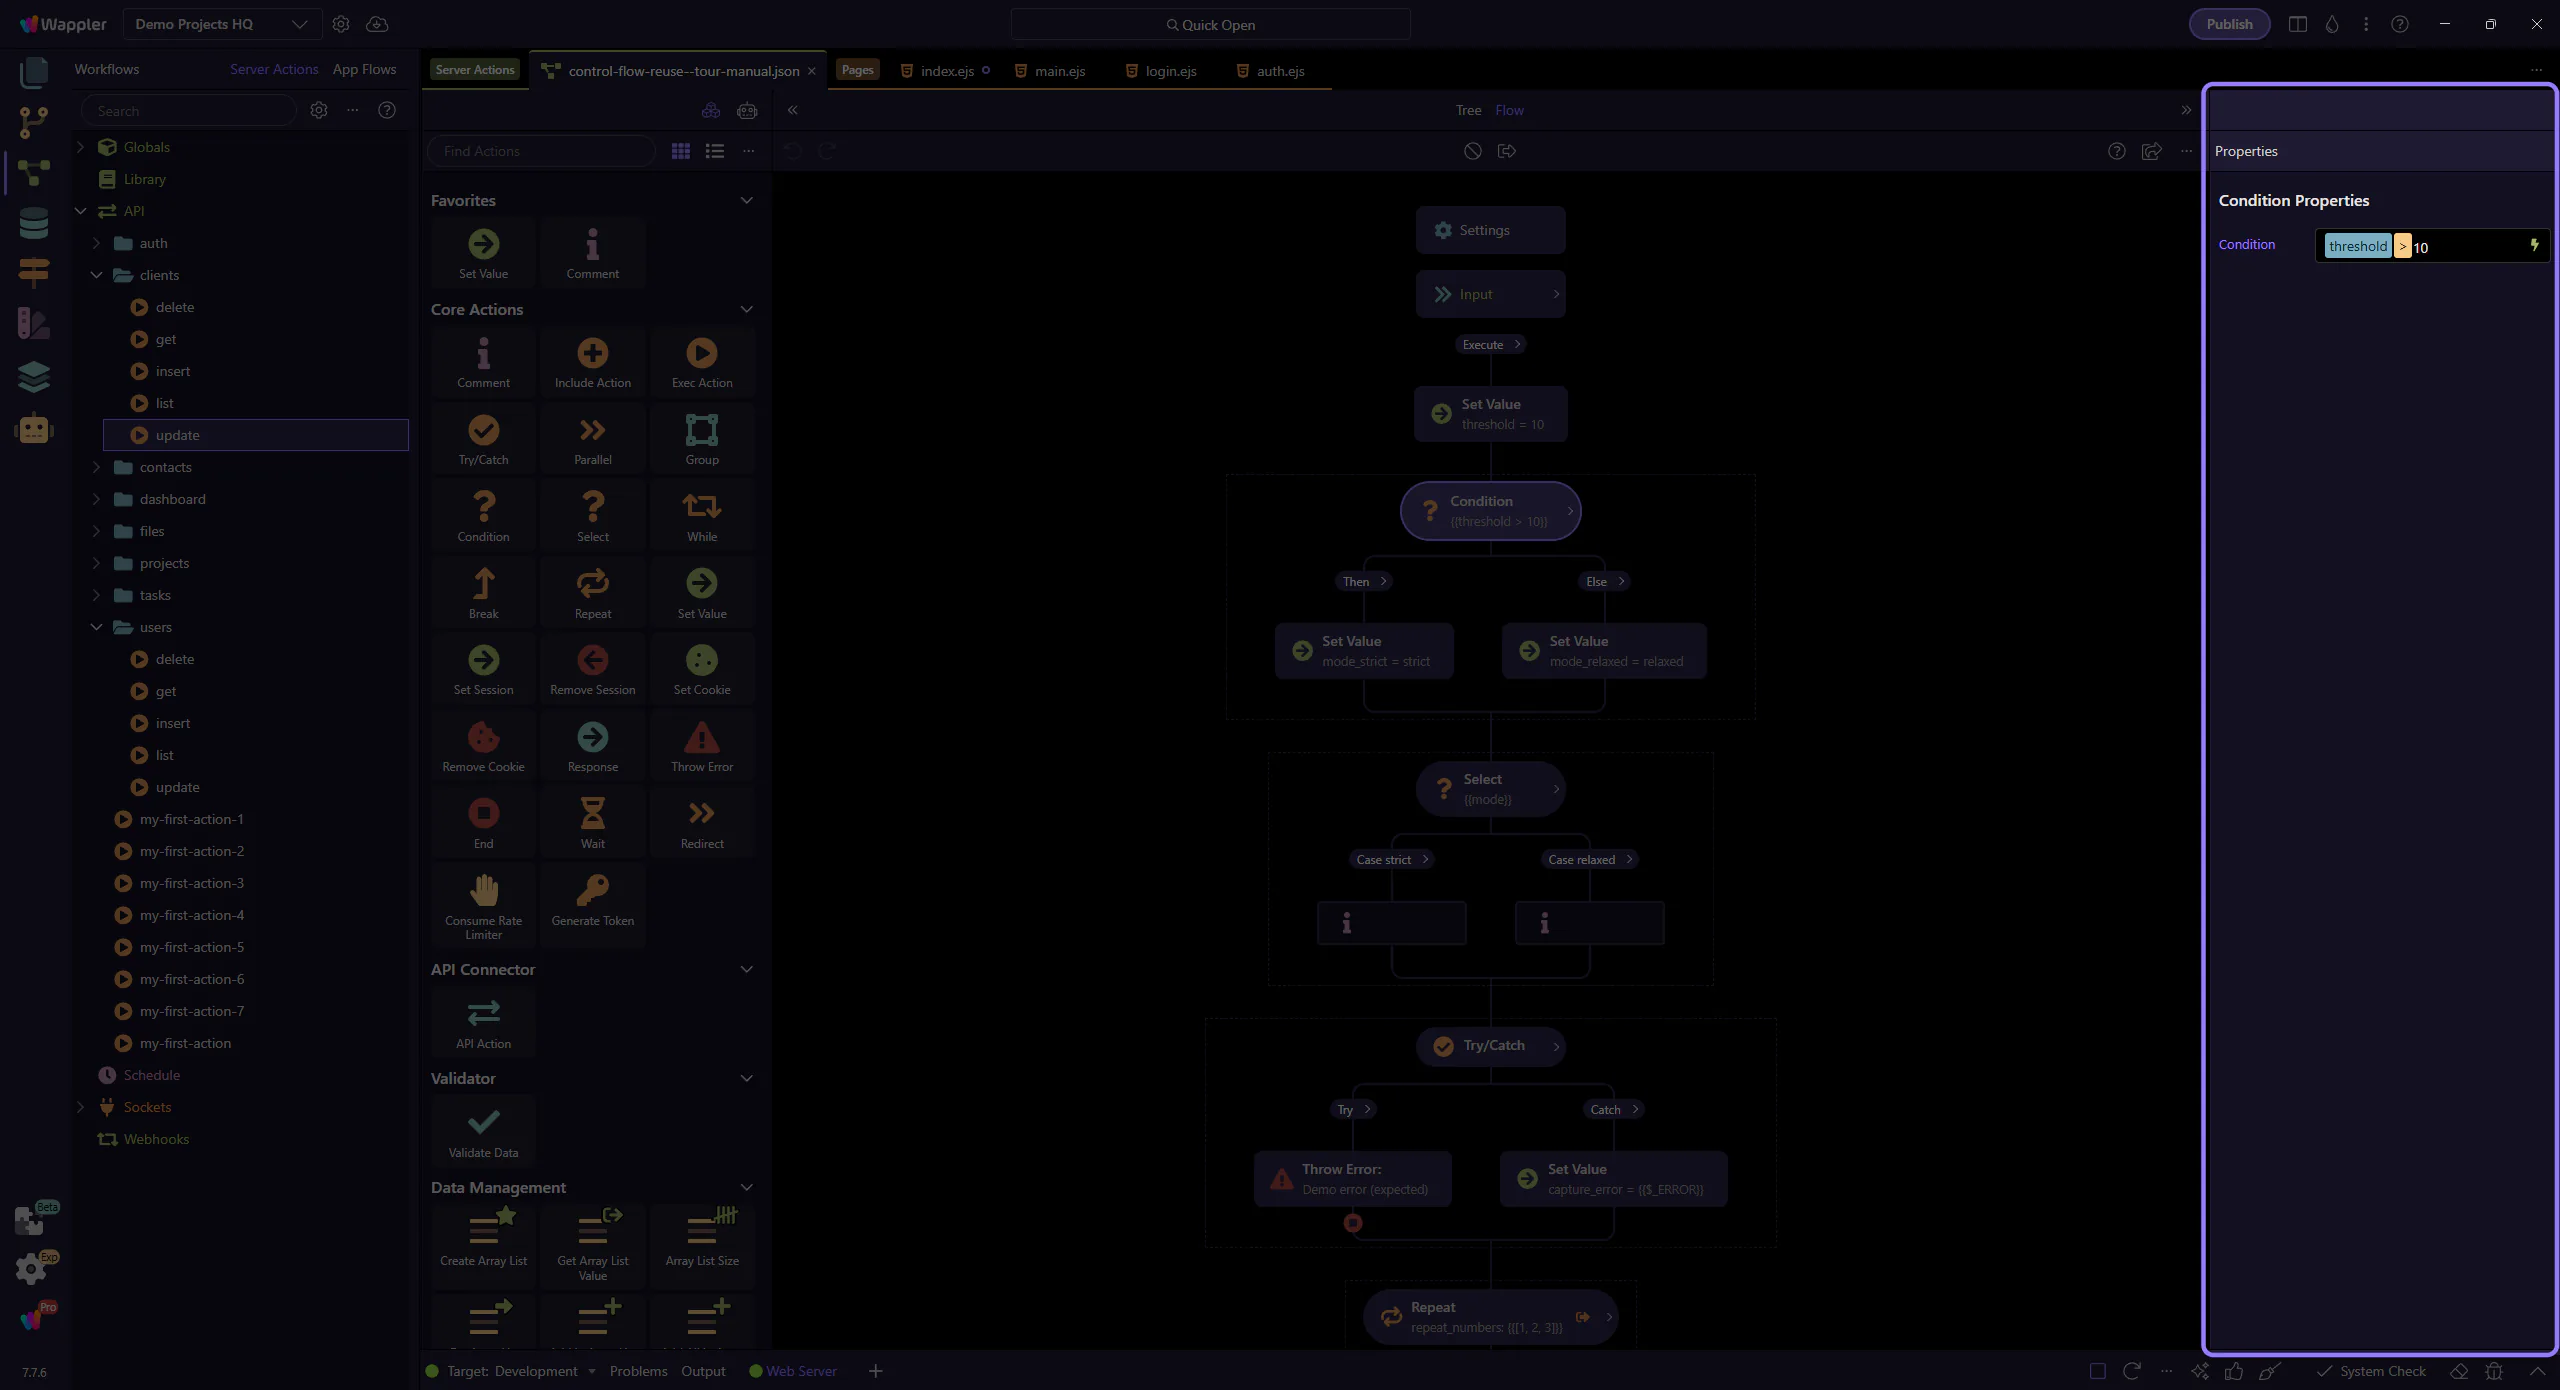
Task: Click the Generate Token key icon
Action: [x=592, y=890]
